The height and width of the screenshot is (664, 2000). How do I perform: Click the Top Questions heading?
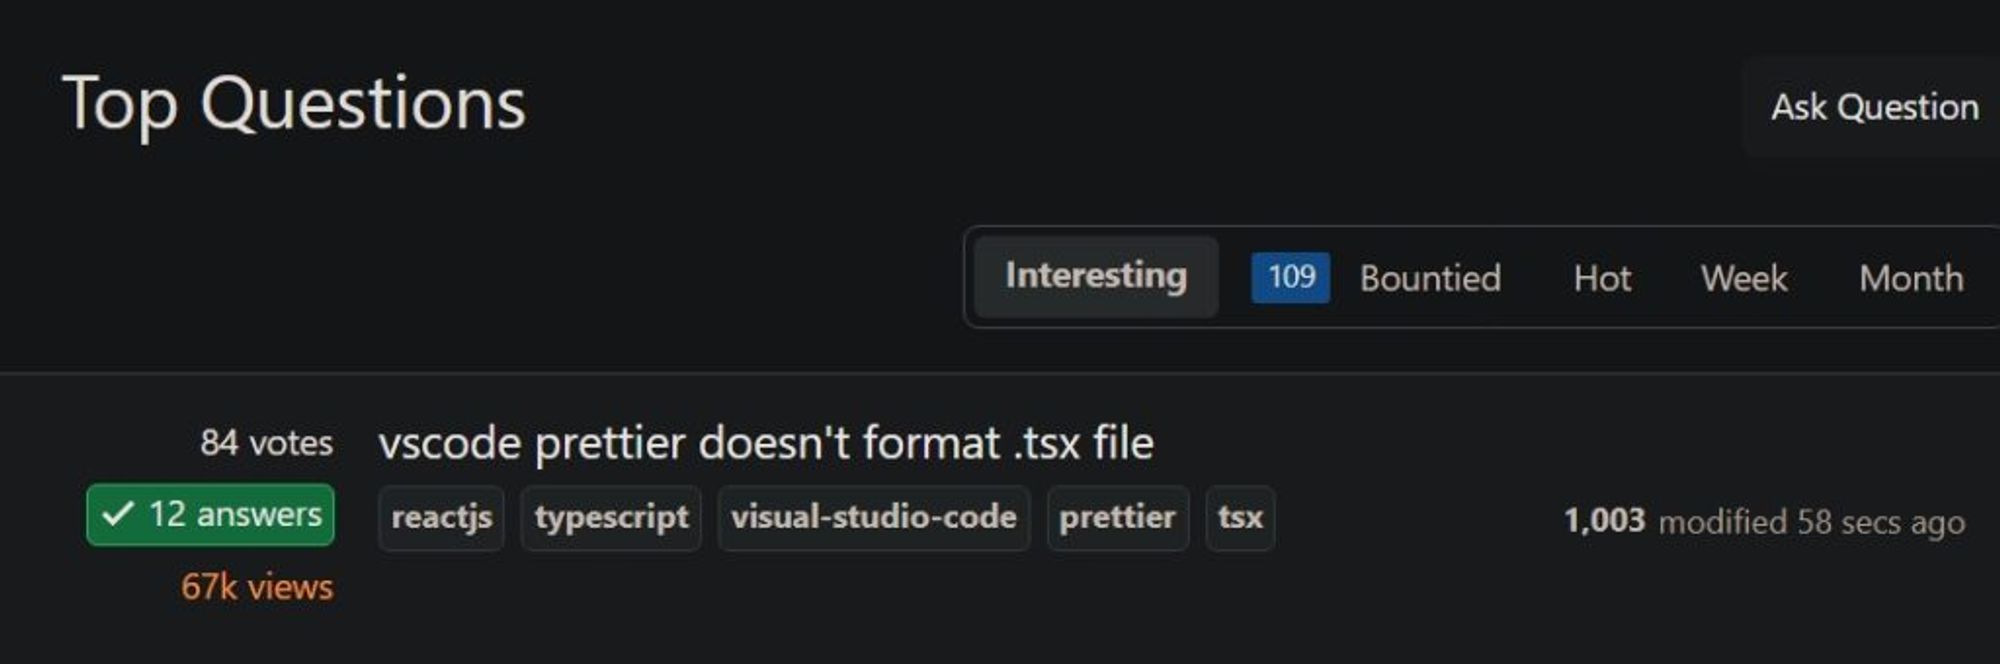point(294,100)
